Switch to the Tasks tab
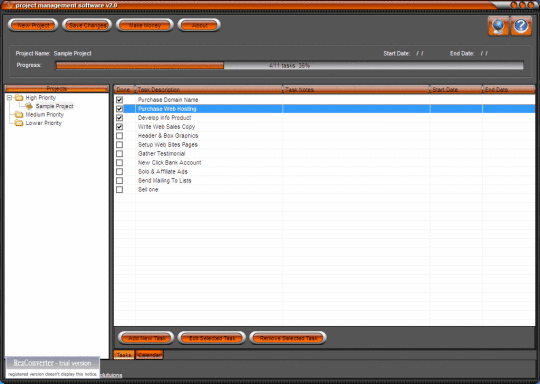This screenshot has width=540, height=384. click(124, 355)
